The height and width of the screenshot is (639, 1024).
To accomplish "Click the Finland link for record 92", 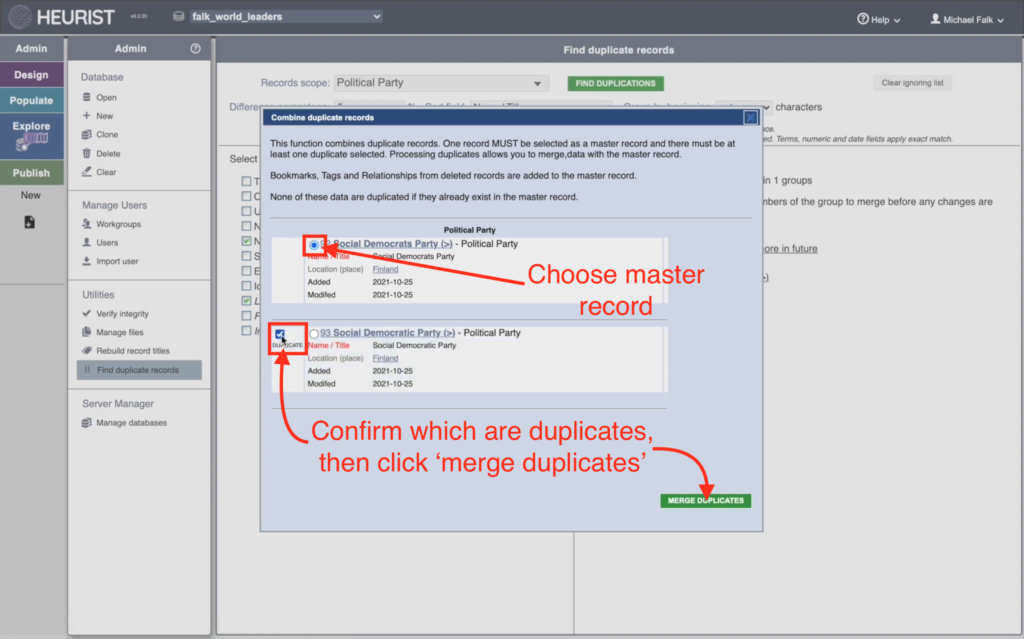I will tap(385, 269).
